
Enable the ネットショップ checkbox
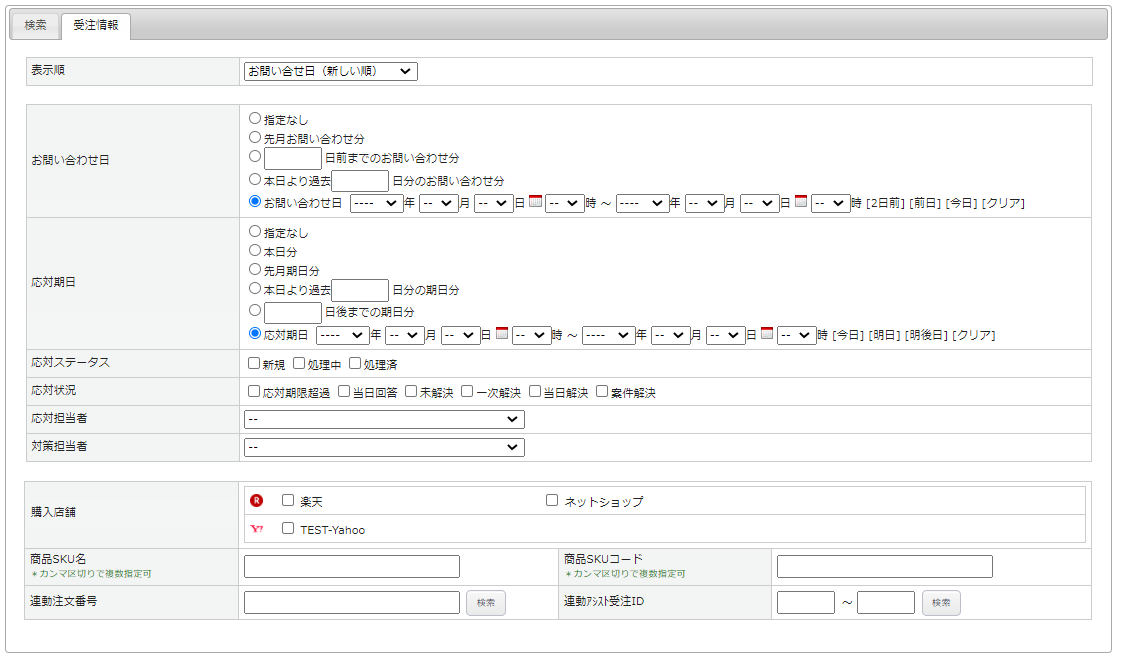552,500
